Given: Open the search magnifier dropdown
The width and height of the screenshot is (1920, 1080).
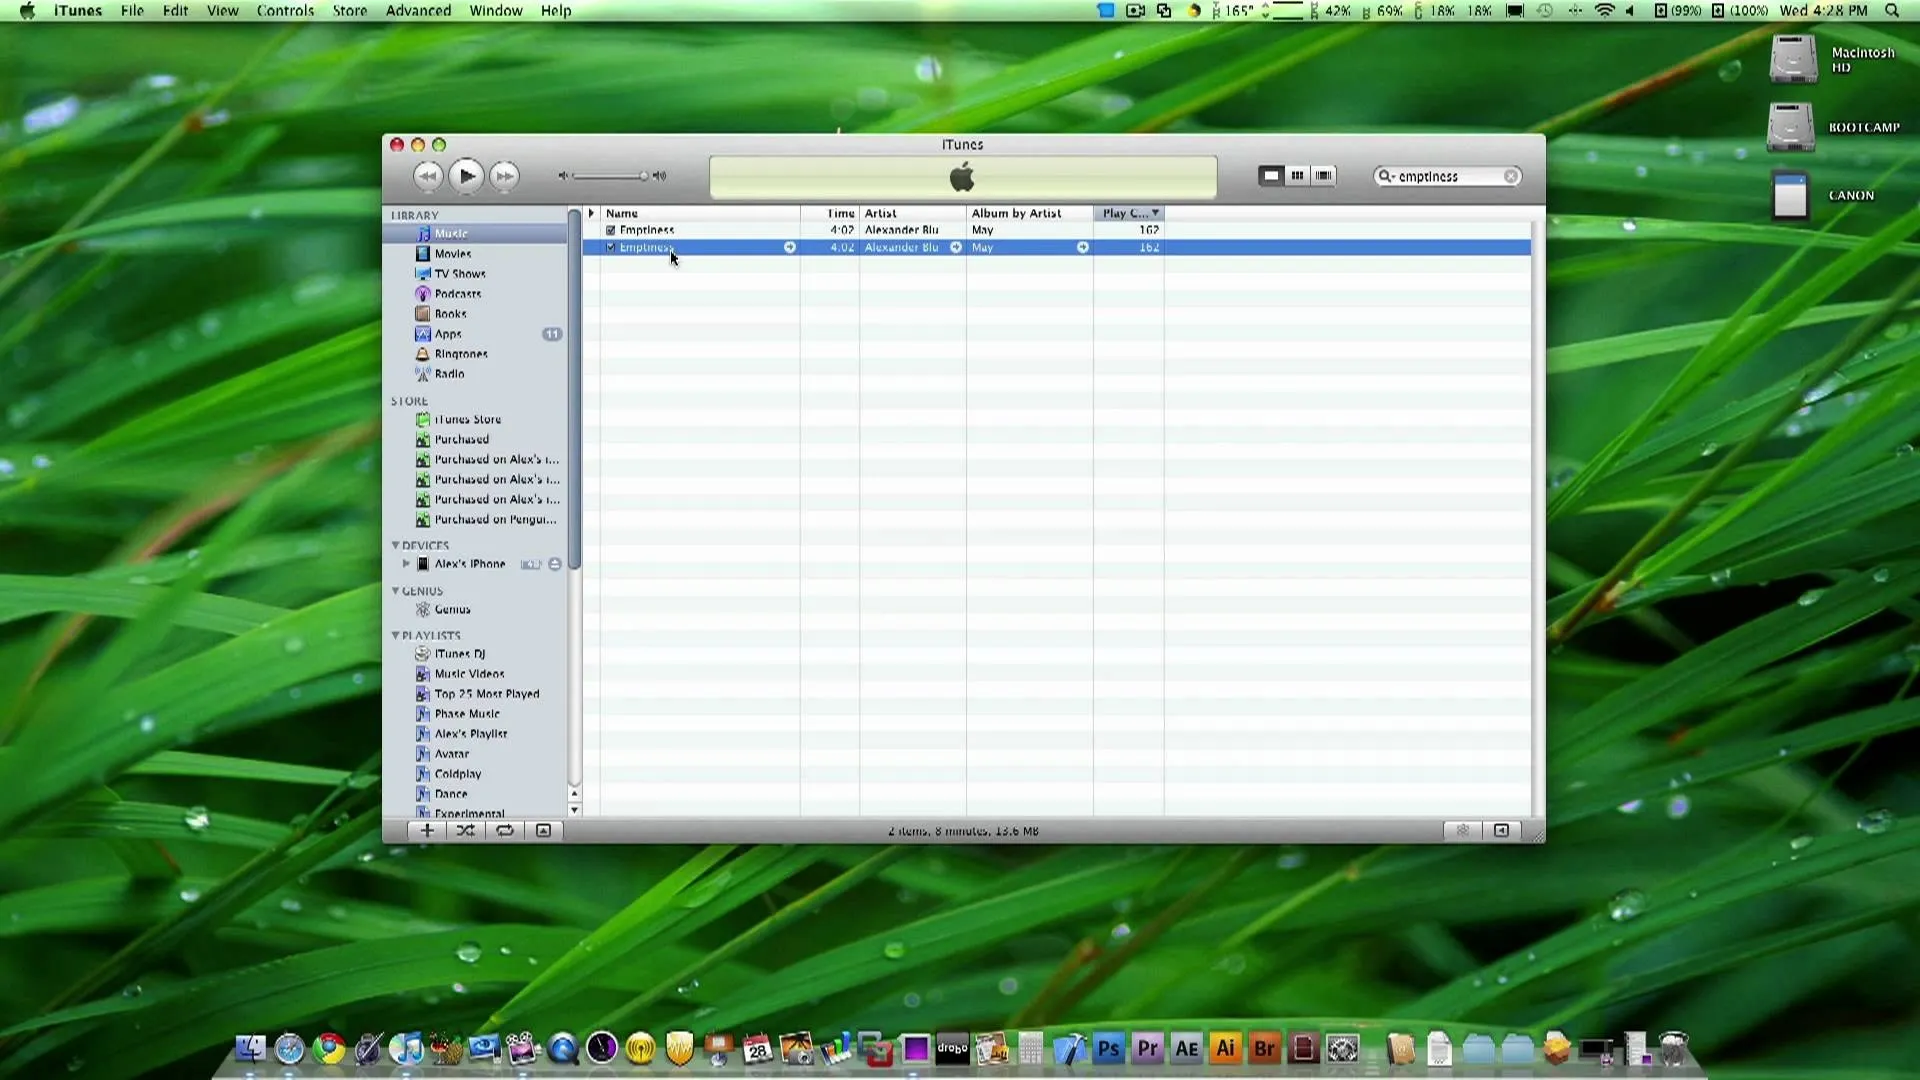Looking at the screenshot, I should (x=1386, y=176).
